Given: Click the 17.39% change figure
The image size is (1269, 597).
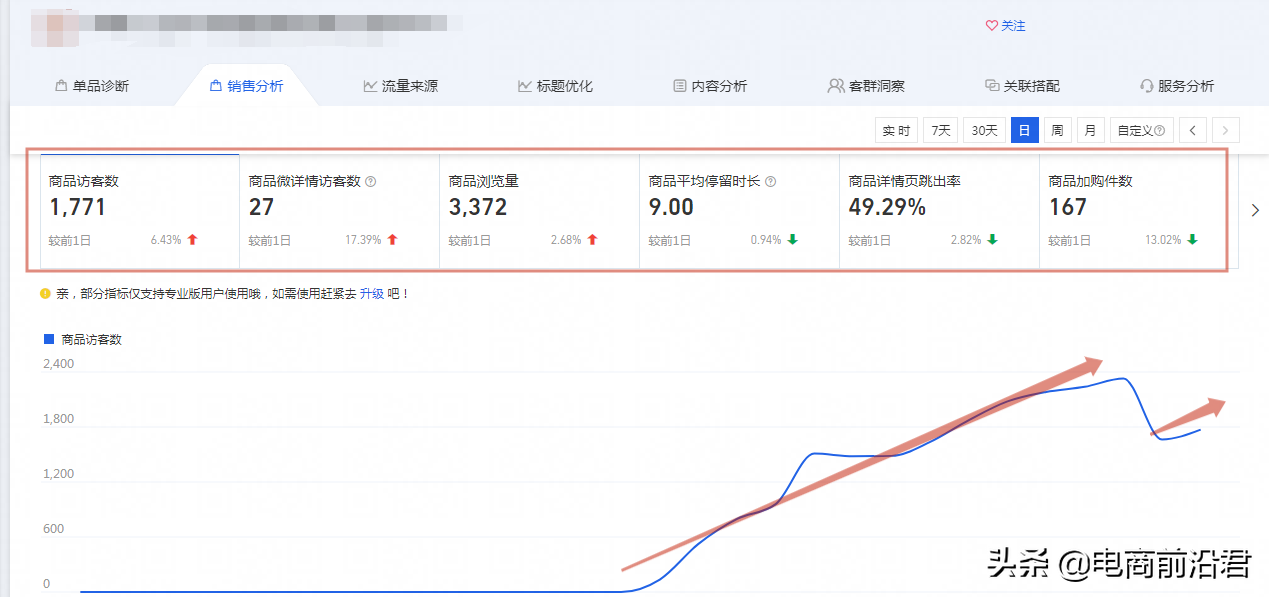Looking at the screenshot, I should [364, 240].
